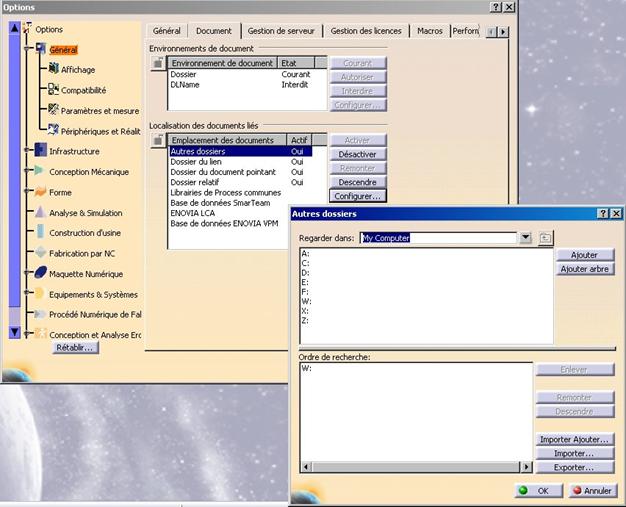Click the Analyse & Simulation icon
This screenshot has height=507, width=626.
click(x=40, y=213)
